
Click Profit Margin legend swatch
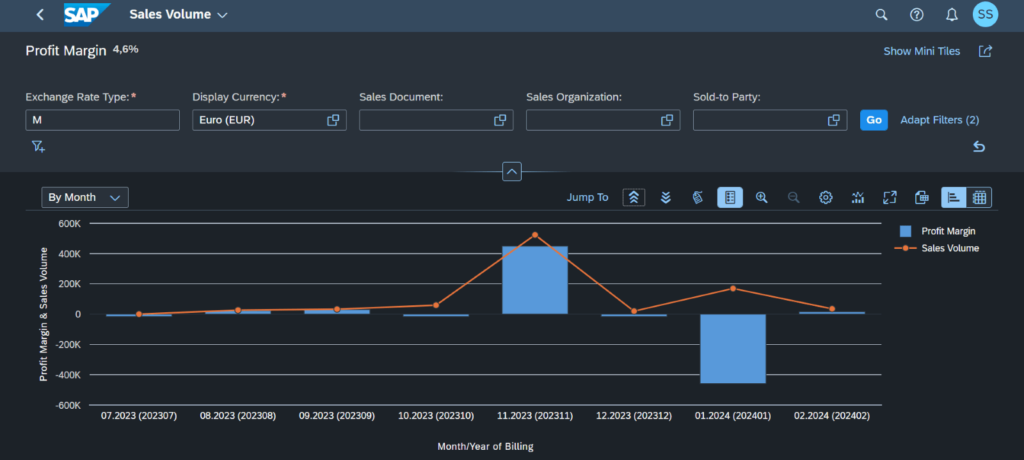[x=905, y=231]
